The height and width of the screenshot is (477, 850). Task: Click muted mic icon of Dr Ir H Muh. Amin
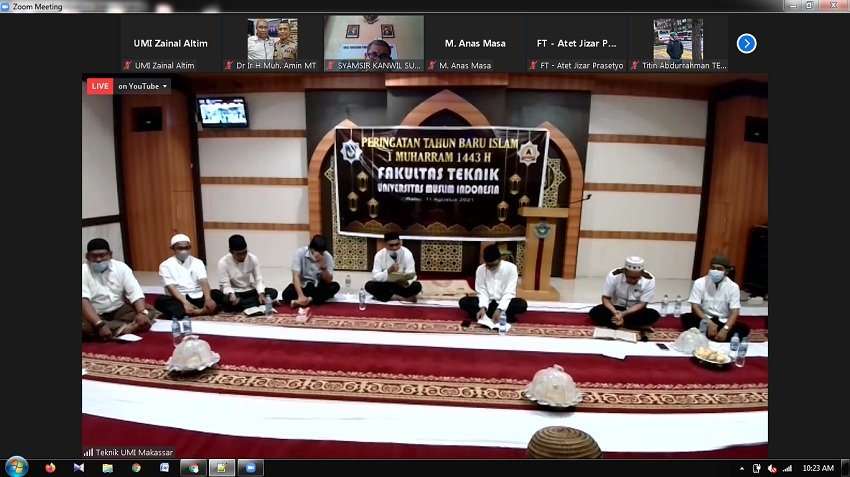pos(229,66)
